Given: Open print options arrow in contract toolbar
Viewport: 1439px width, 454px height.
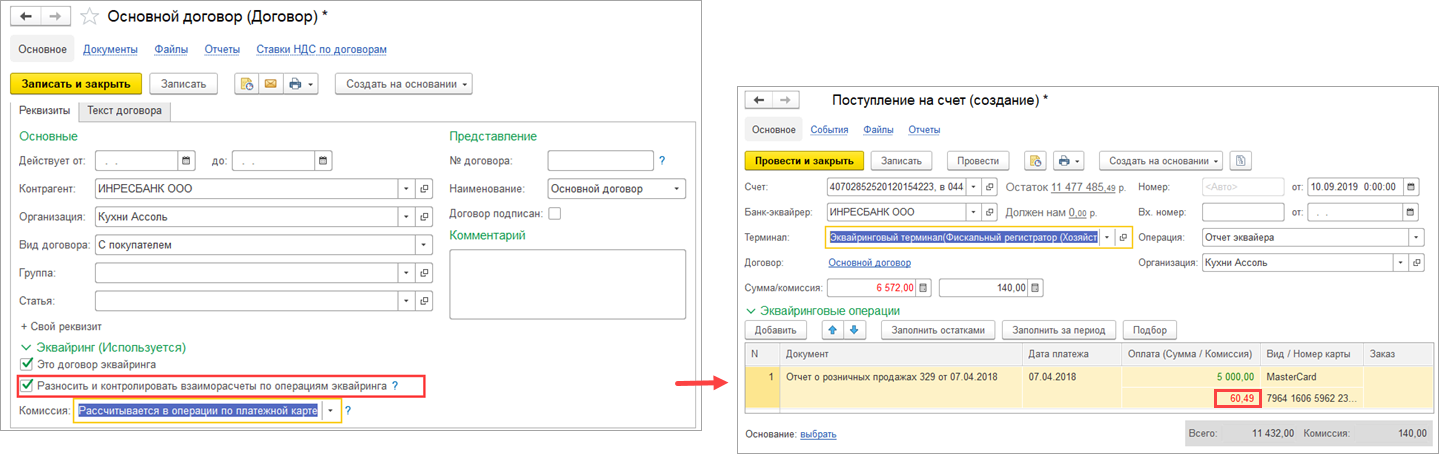Looking at the screenshot, I should click(x=311, y=84).
